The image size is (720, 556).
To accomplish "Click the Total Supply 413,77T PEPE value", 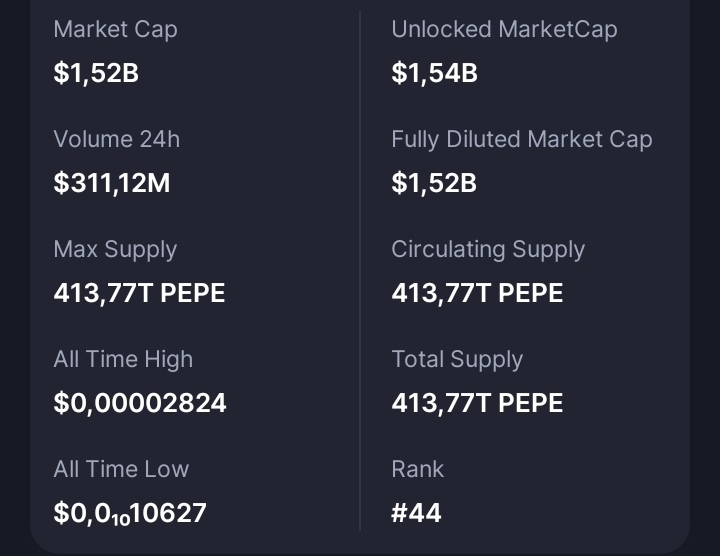I will pos(477,403).
